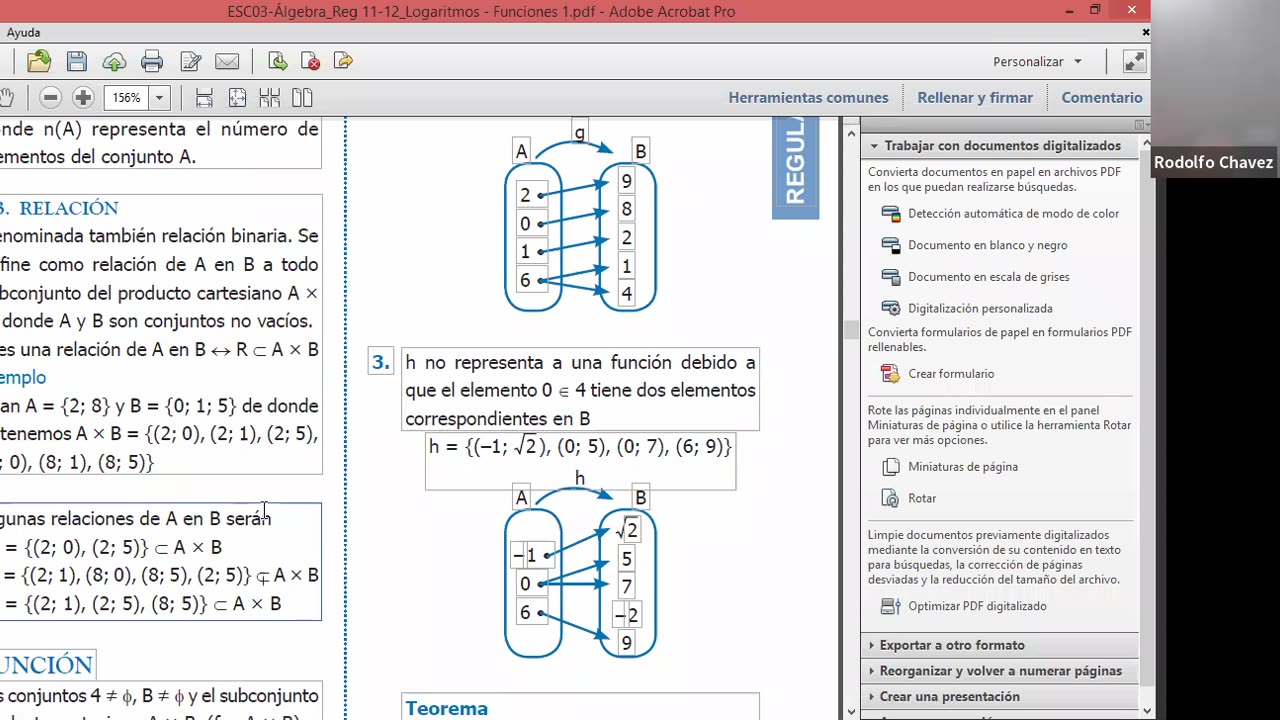Open the Personalizar dropdown
1280x720 pixels.
(1037, 62)
